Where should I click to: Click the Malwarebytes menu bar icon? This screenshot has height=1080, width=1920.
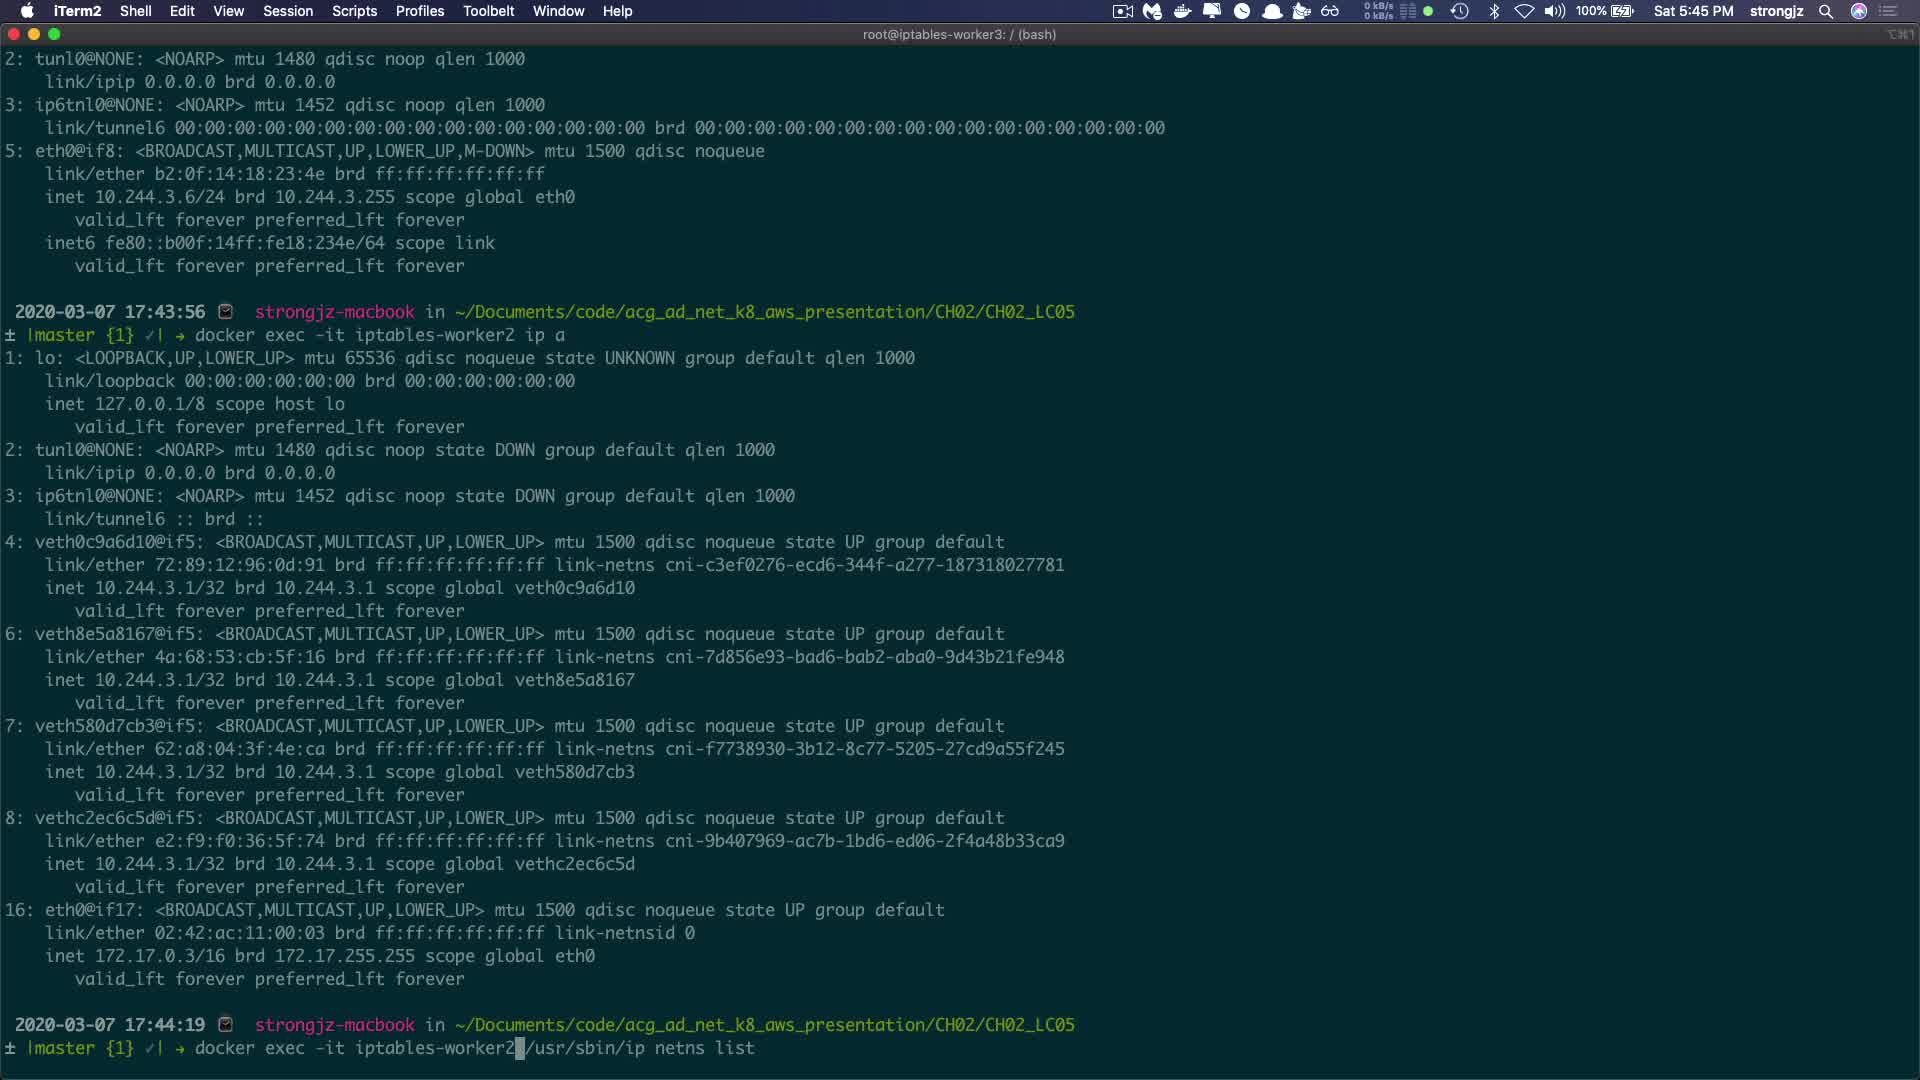(1152, 11)
